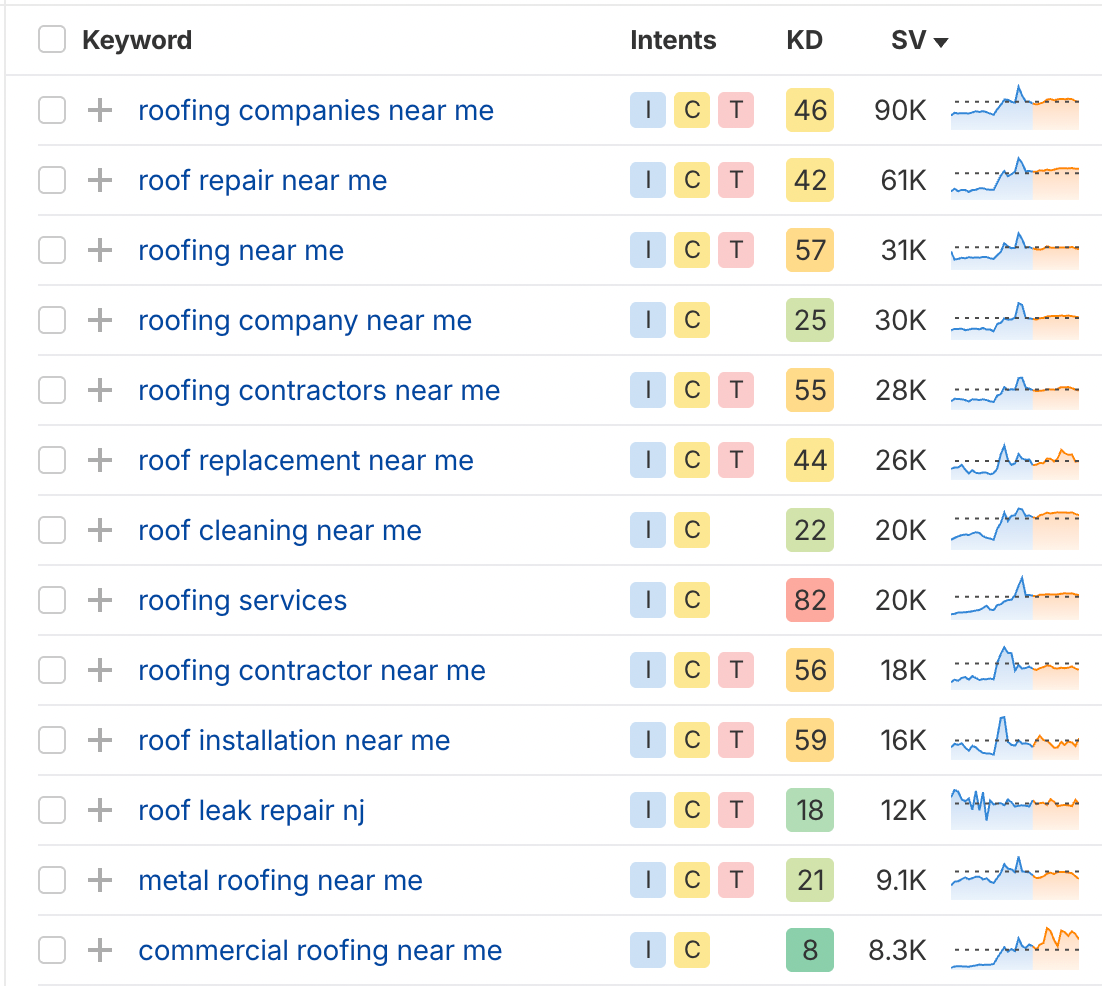The image size is (1102, 986).
Task: Click the trend sparkline for "roofing services"
Action: click(1015, 600)
